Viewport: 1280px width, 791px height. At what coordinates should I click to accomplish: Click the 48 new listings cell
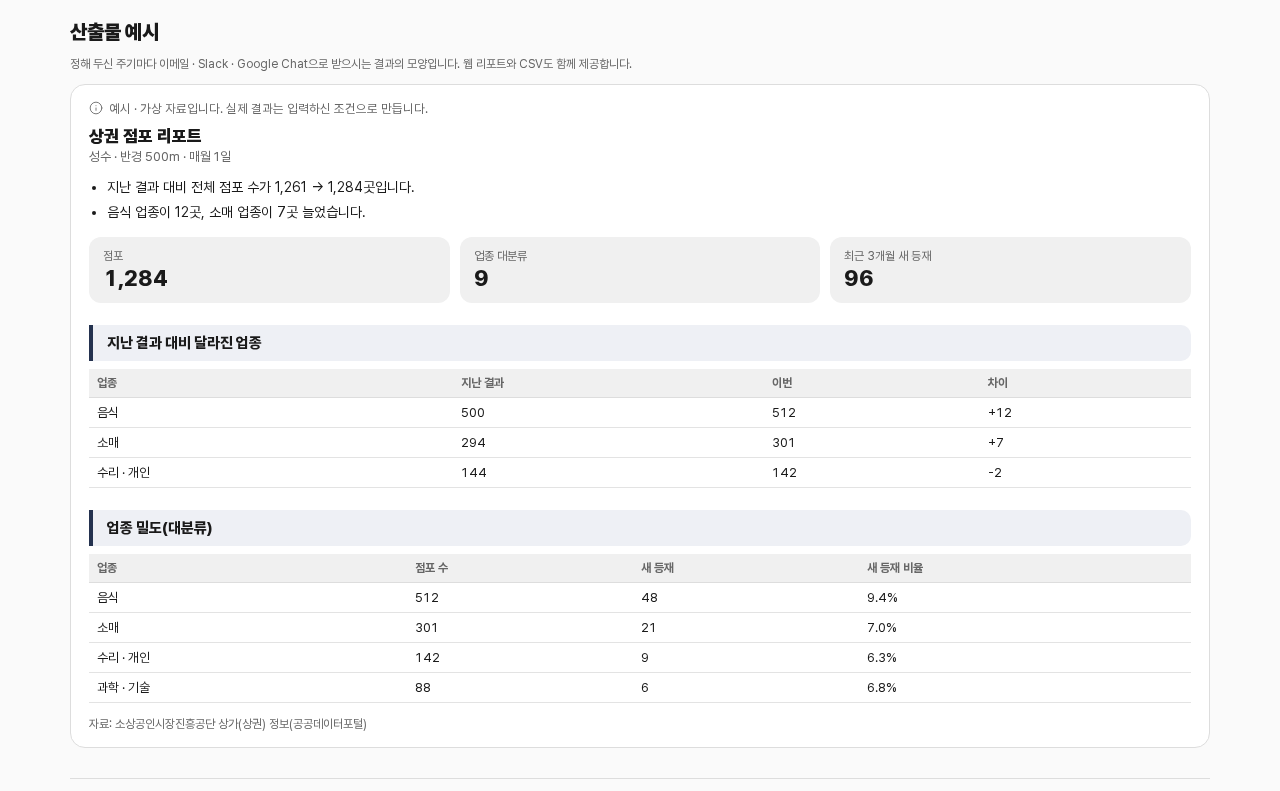[x=649, y=597]
